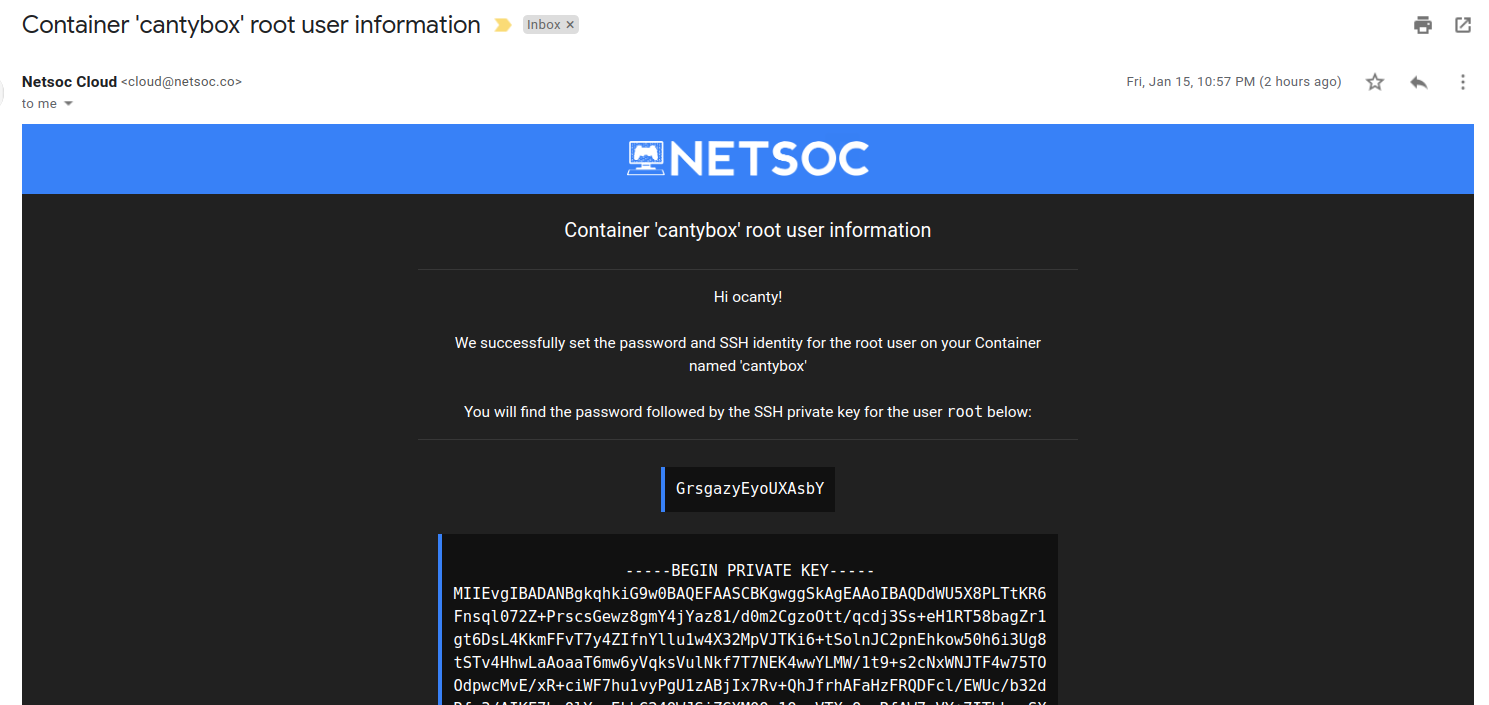The height and width of the screenshot is (705, 1489).
Task: Toggle the yellow importance marker
Action: (x=502, y=25)
